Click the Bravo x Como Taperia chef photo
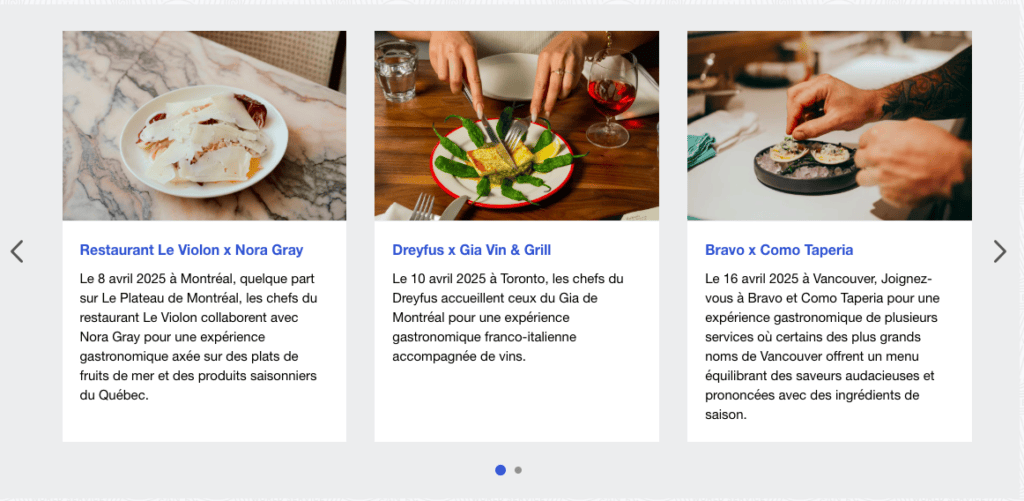Image resolution: width=1024 pixels, height=501 pixels. 829,125
